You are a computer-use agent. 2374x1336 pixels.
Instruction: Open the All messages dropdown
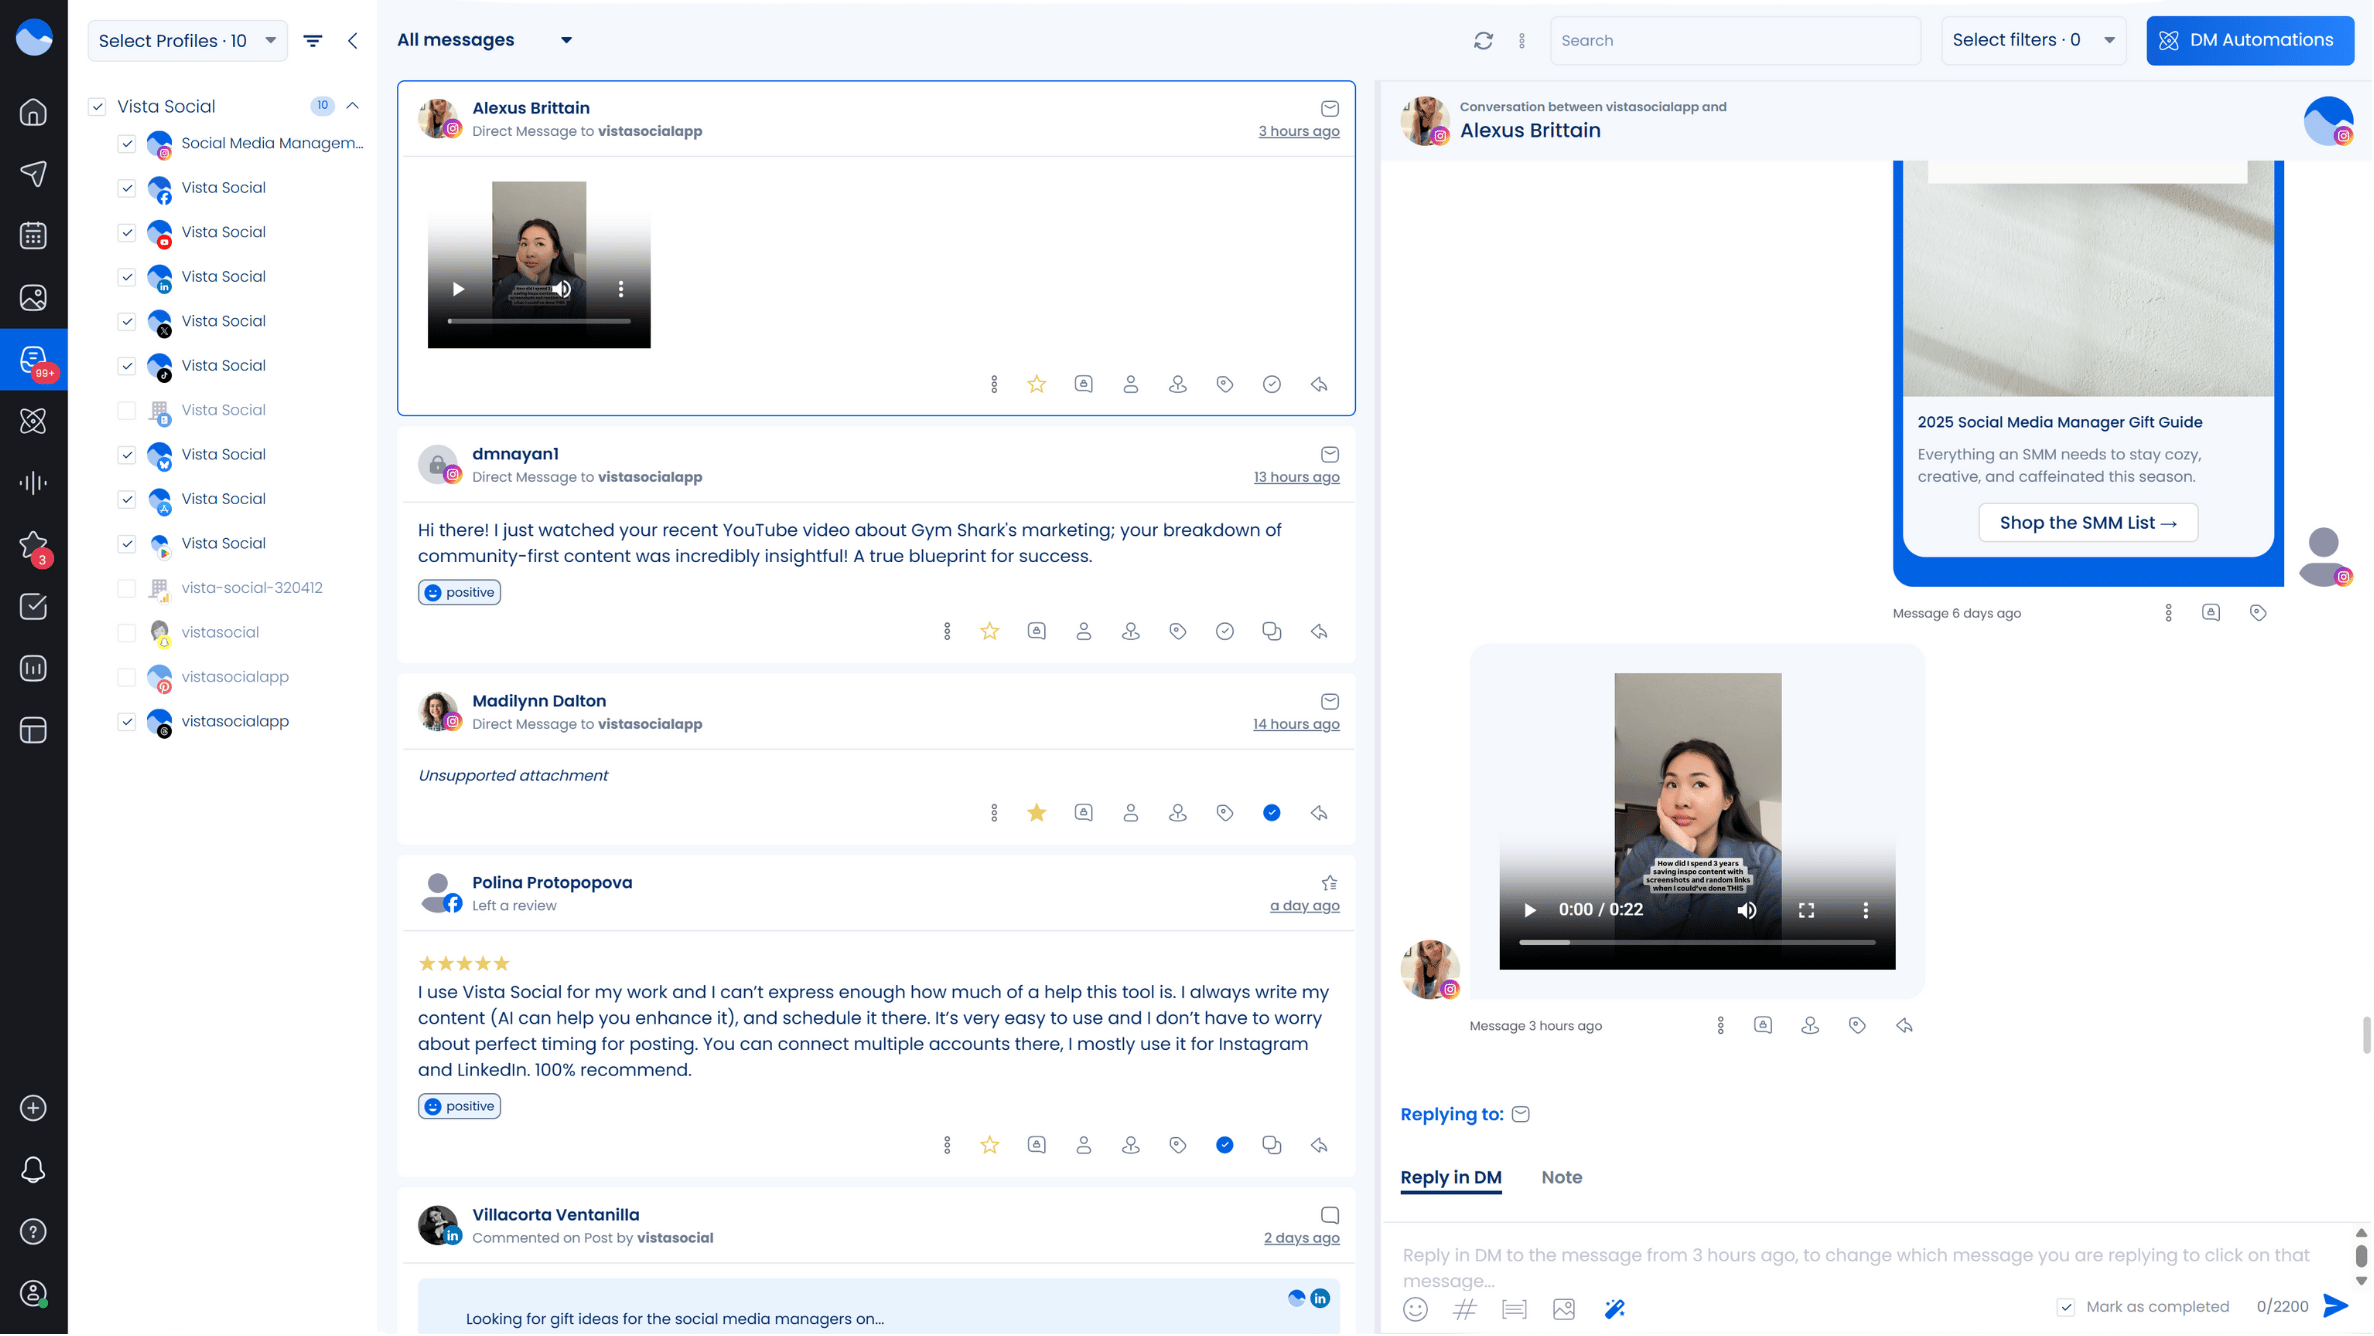tap(485, 41)
